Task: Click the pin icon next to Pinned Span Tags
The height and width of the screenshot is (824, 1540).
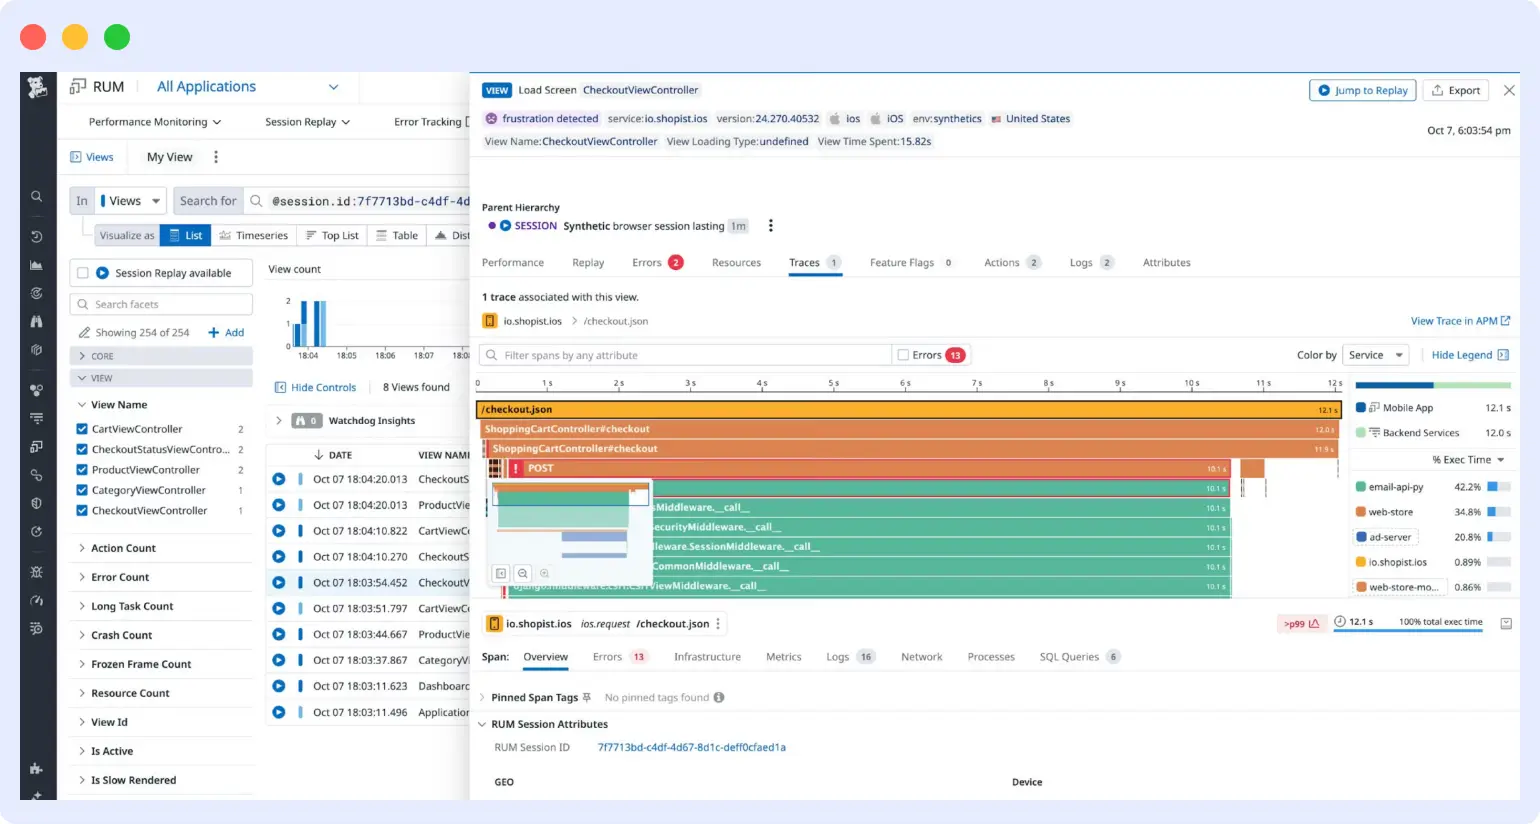Action: (x=587, y=697)
